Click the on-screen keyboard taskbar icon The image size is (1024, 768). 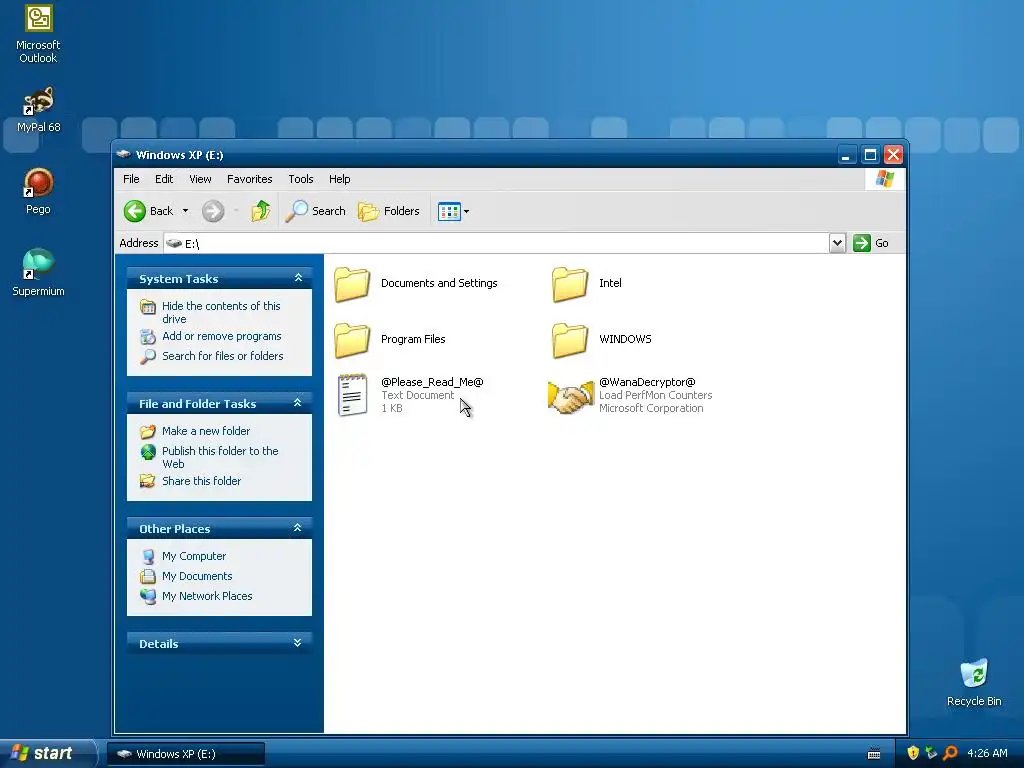point(874,754)
